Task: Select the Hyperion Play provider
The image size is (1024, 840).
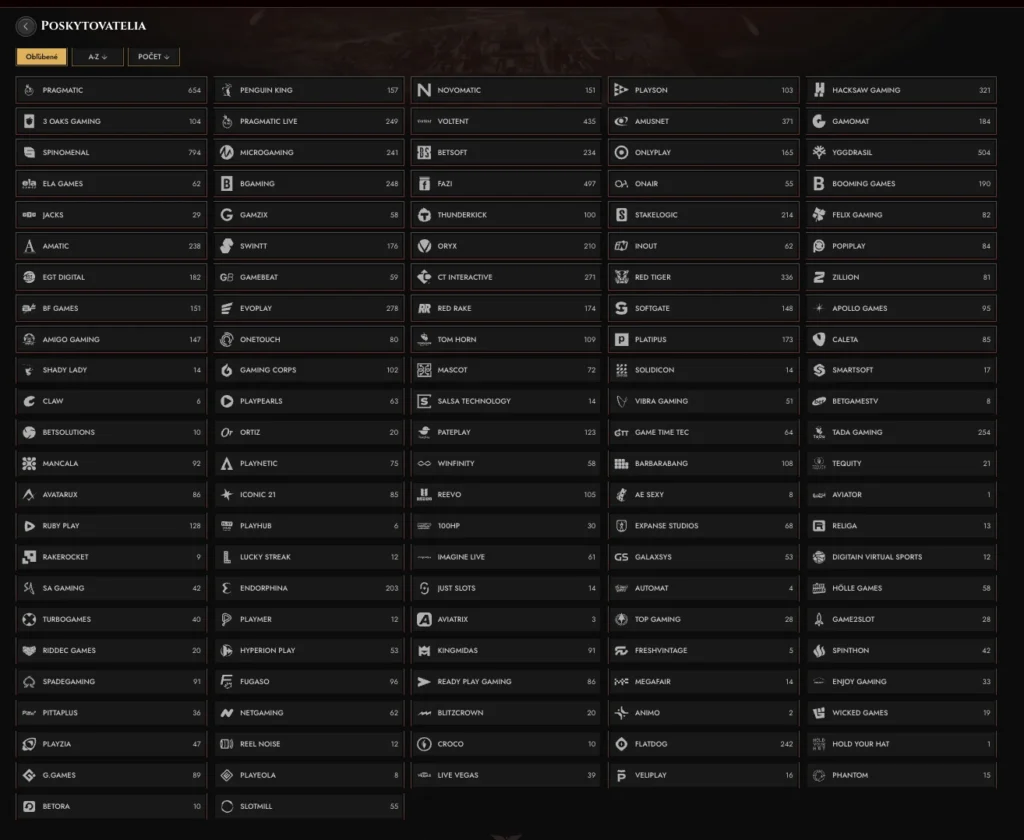Action: (309, 651)
